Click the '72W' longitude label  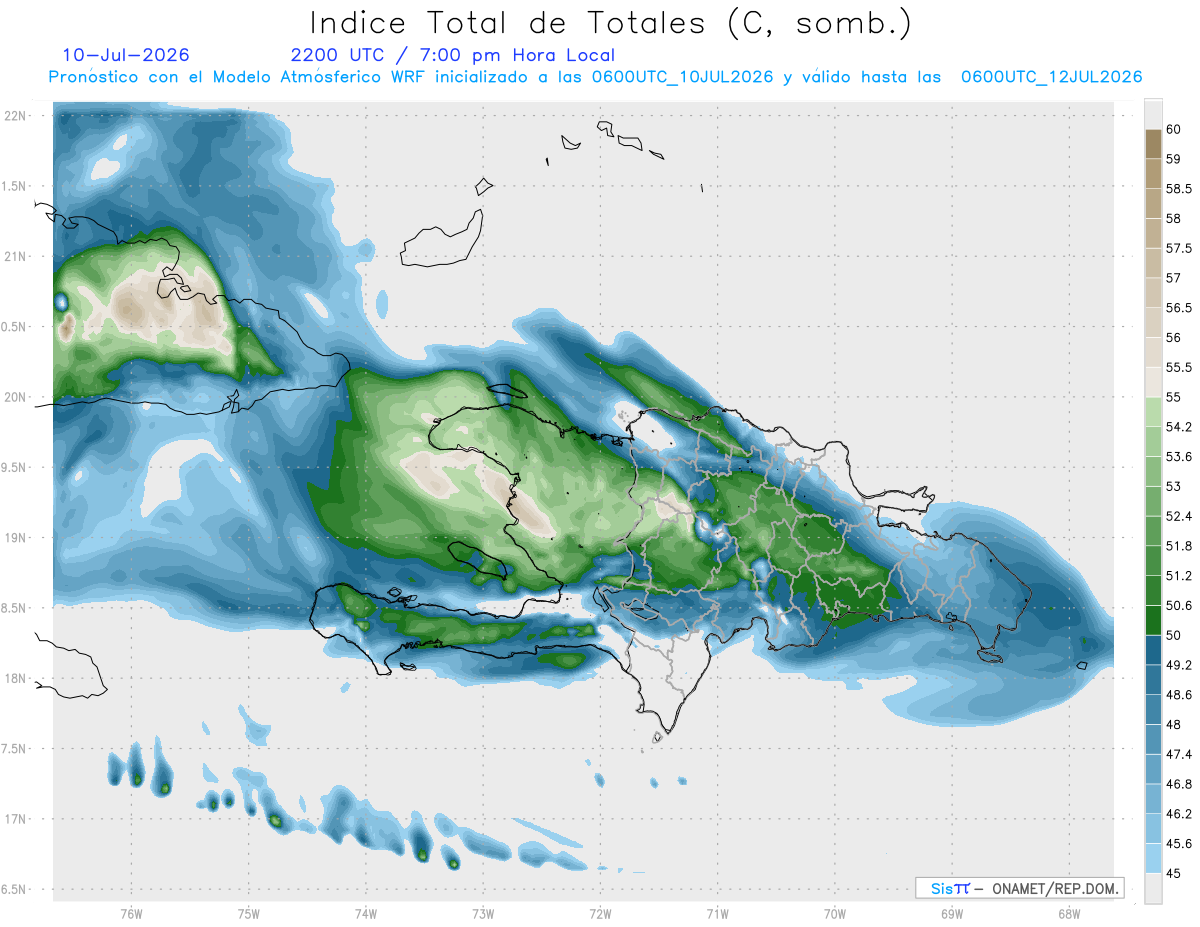[601, 913]
